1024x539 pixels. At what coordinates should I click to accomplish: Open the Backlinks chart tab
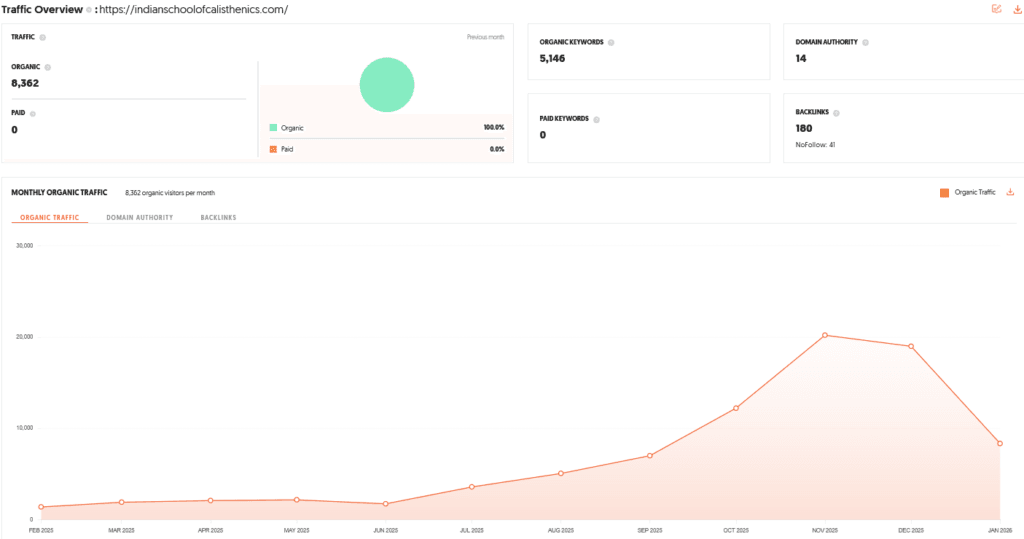point(218,217)
